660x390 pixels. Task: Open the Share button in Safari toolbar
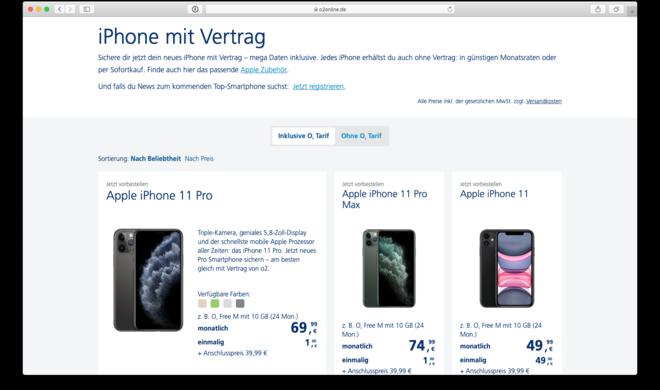[x=598, y=9]
